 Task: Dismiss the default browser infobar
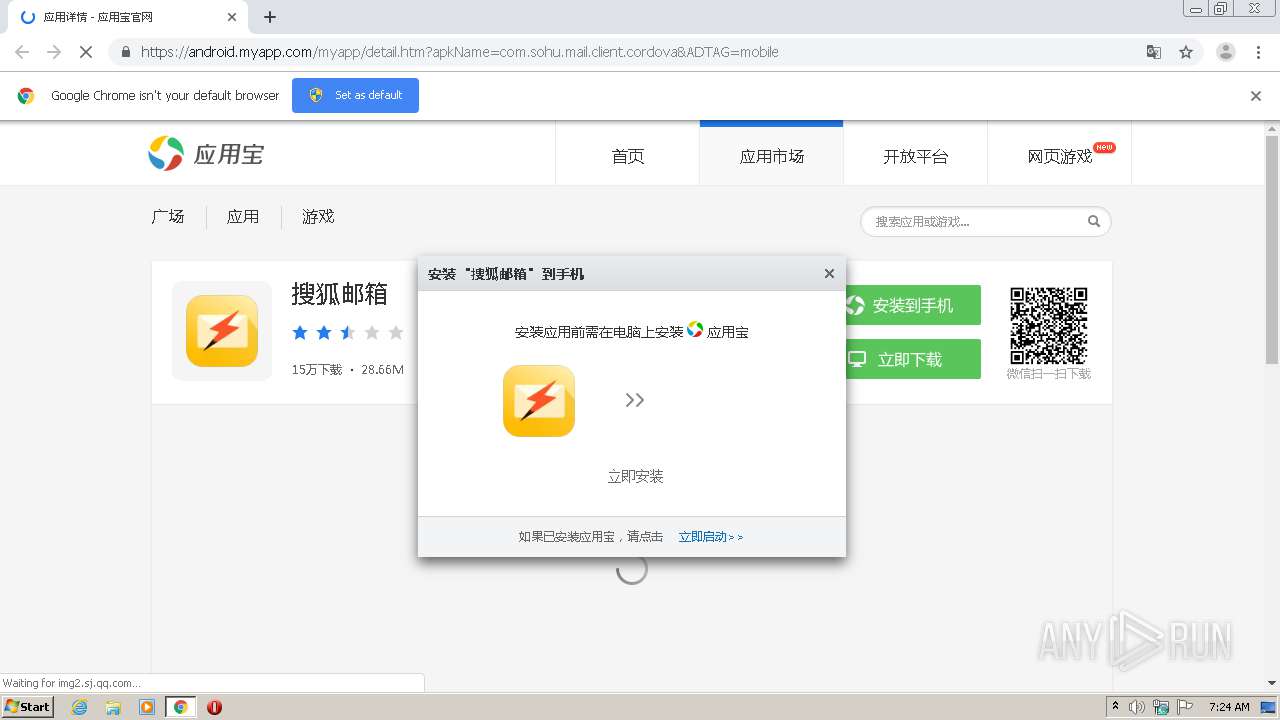1256,96
